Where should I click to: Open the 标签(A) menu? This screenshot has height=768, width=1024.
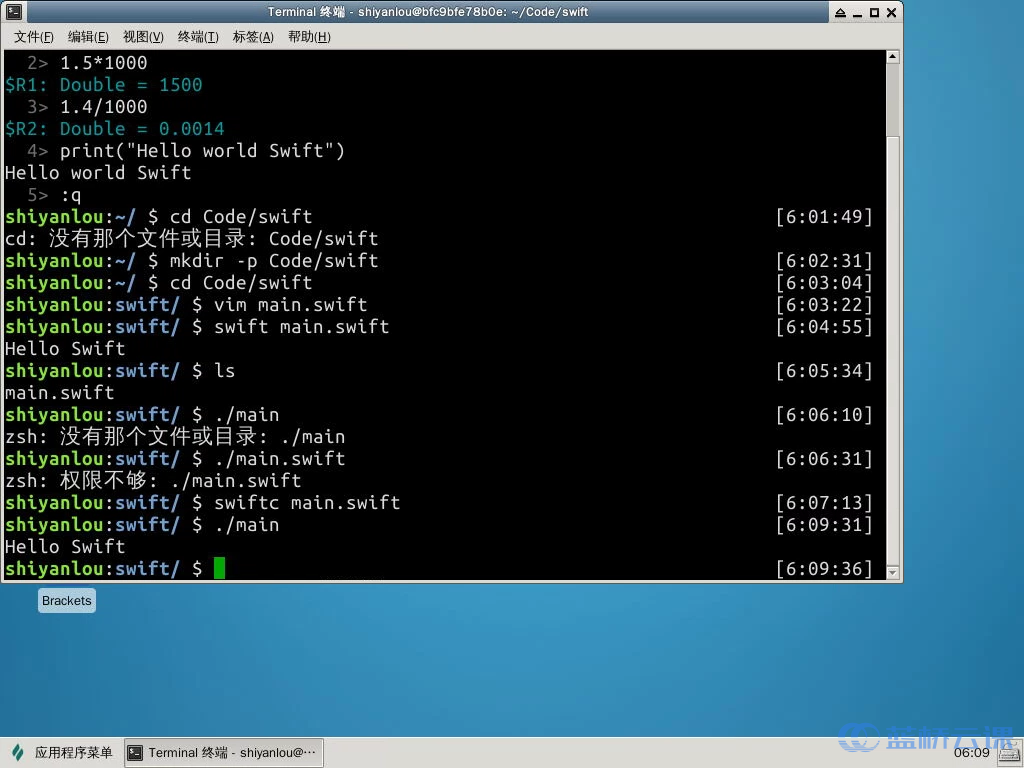[x=253, y=37]
